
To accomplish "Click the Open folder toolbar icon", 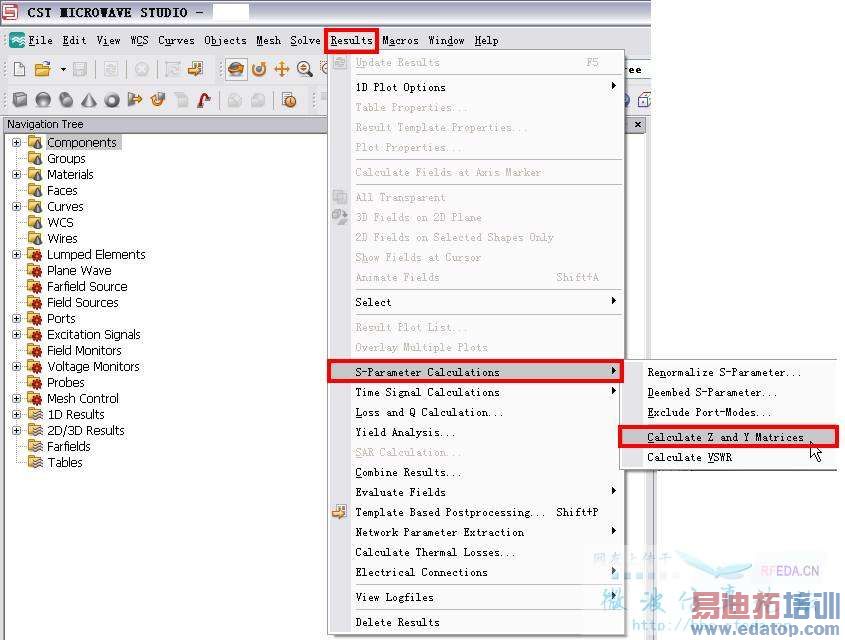I will 42,69.
